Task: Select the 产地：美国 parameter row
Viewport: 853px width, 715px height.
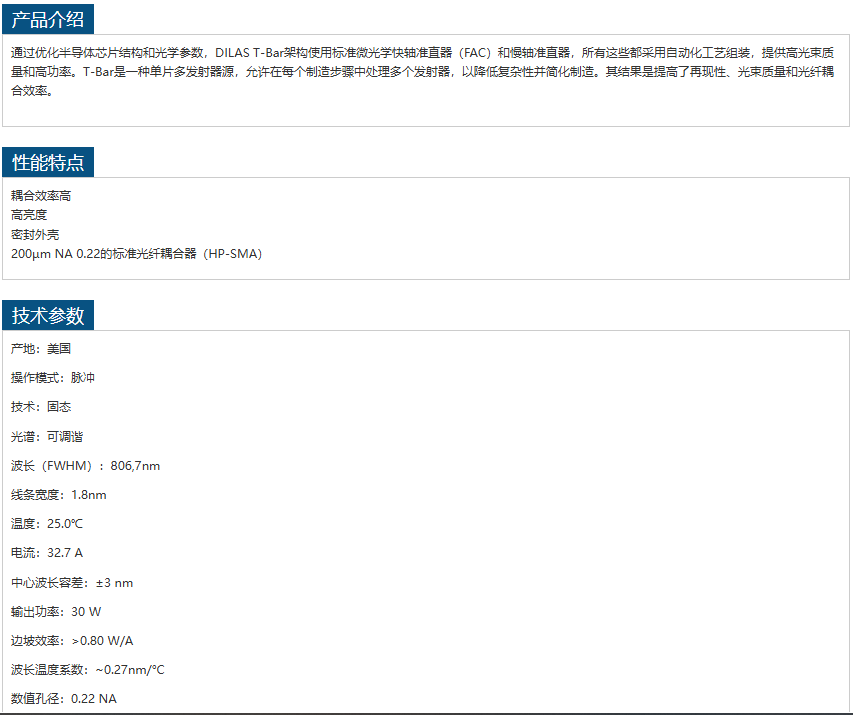Action: 41,349
